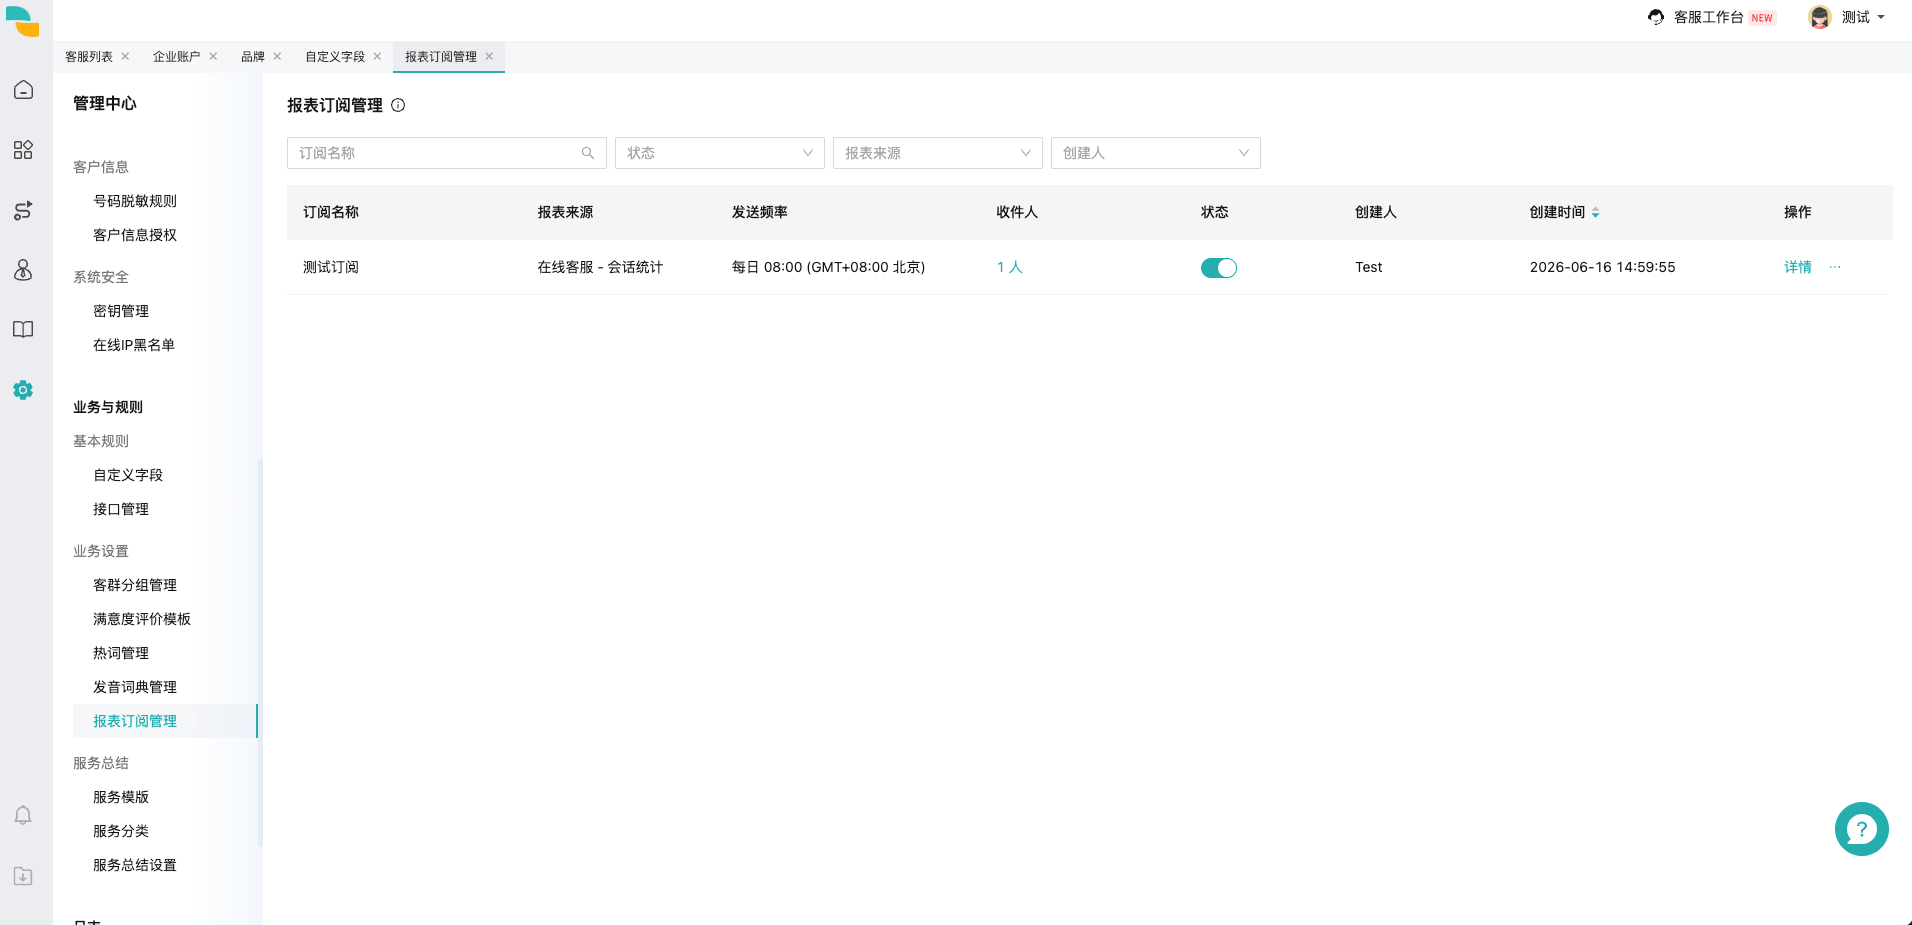The height and width of the screenshot is (925, 1912).
Task: Close the 报表订阅管理 tab
Action: click(x=489, y=56)
